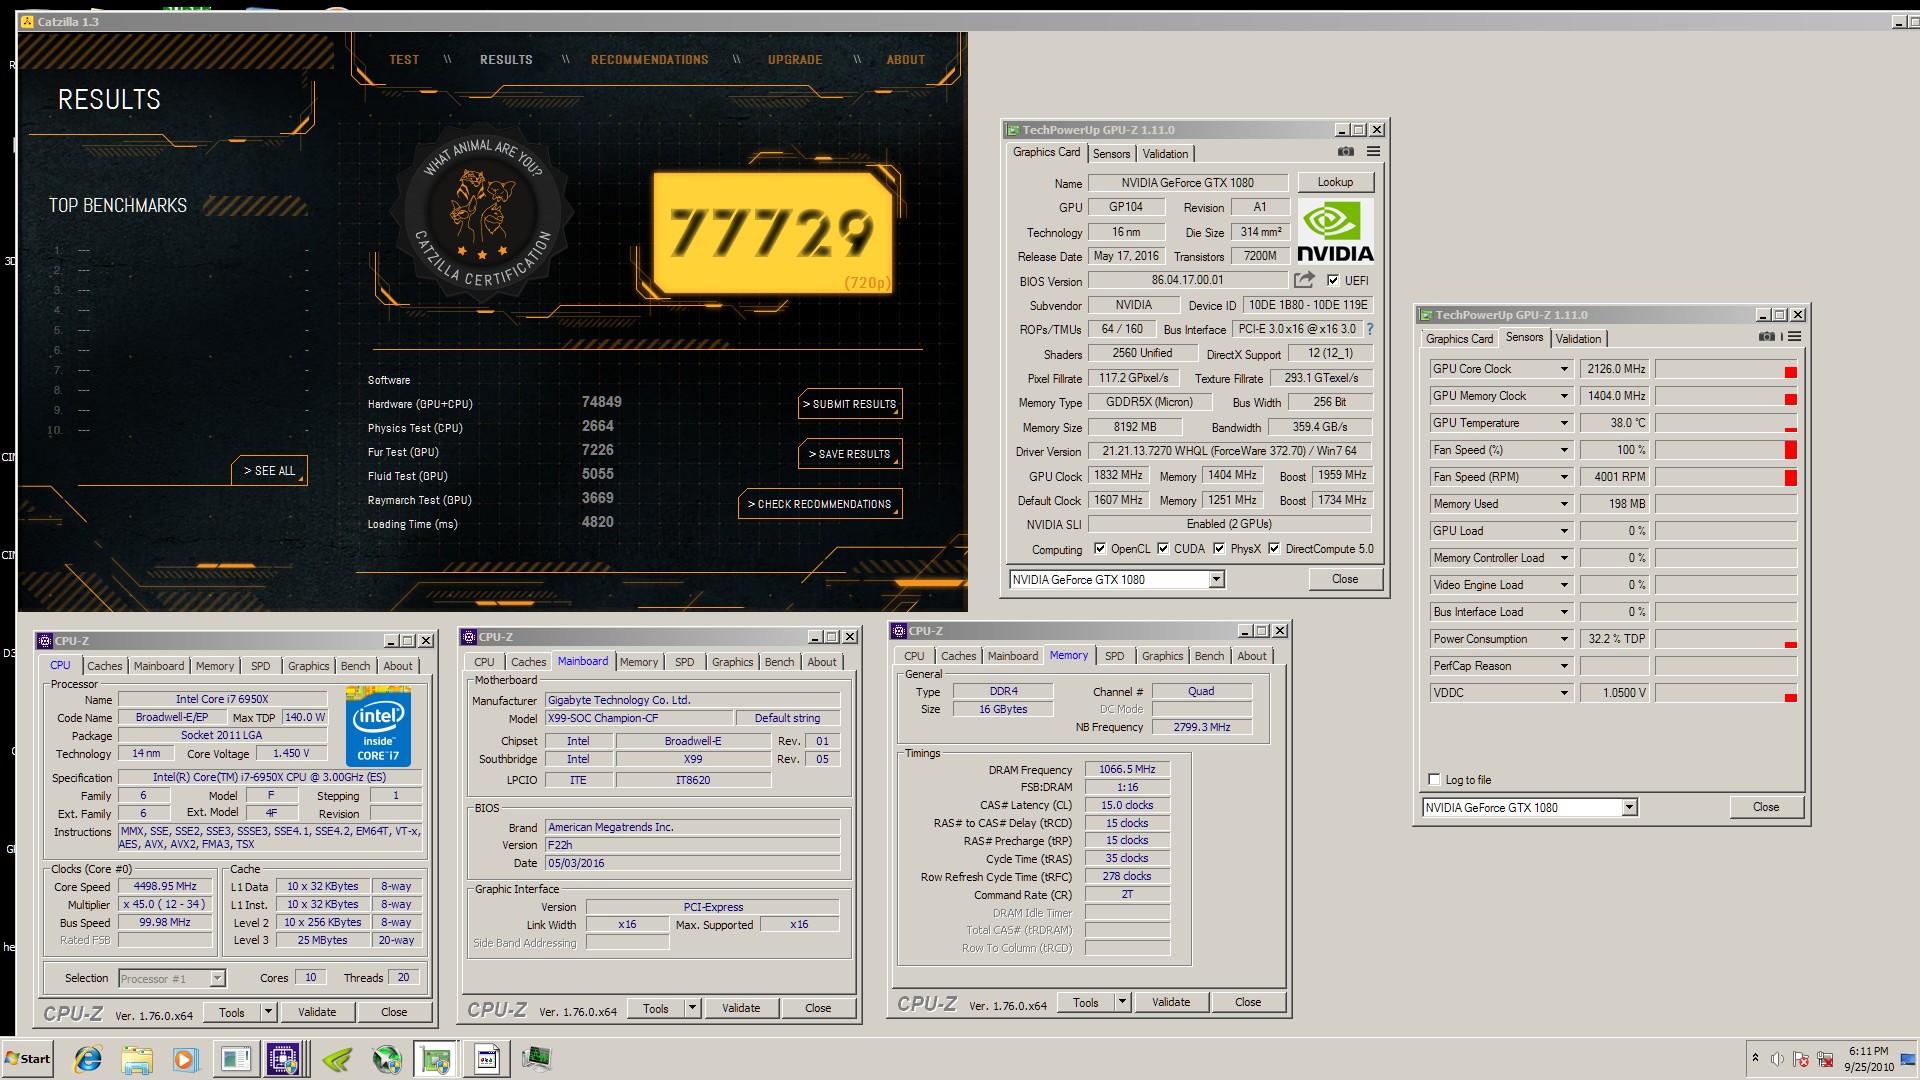The image size is (1920, 1080).
Task: Open hamburger menu in GPU-Z Sensors window
Action: [x=1795, y=337]
